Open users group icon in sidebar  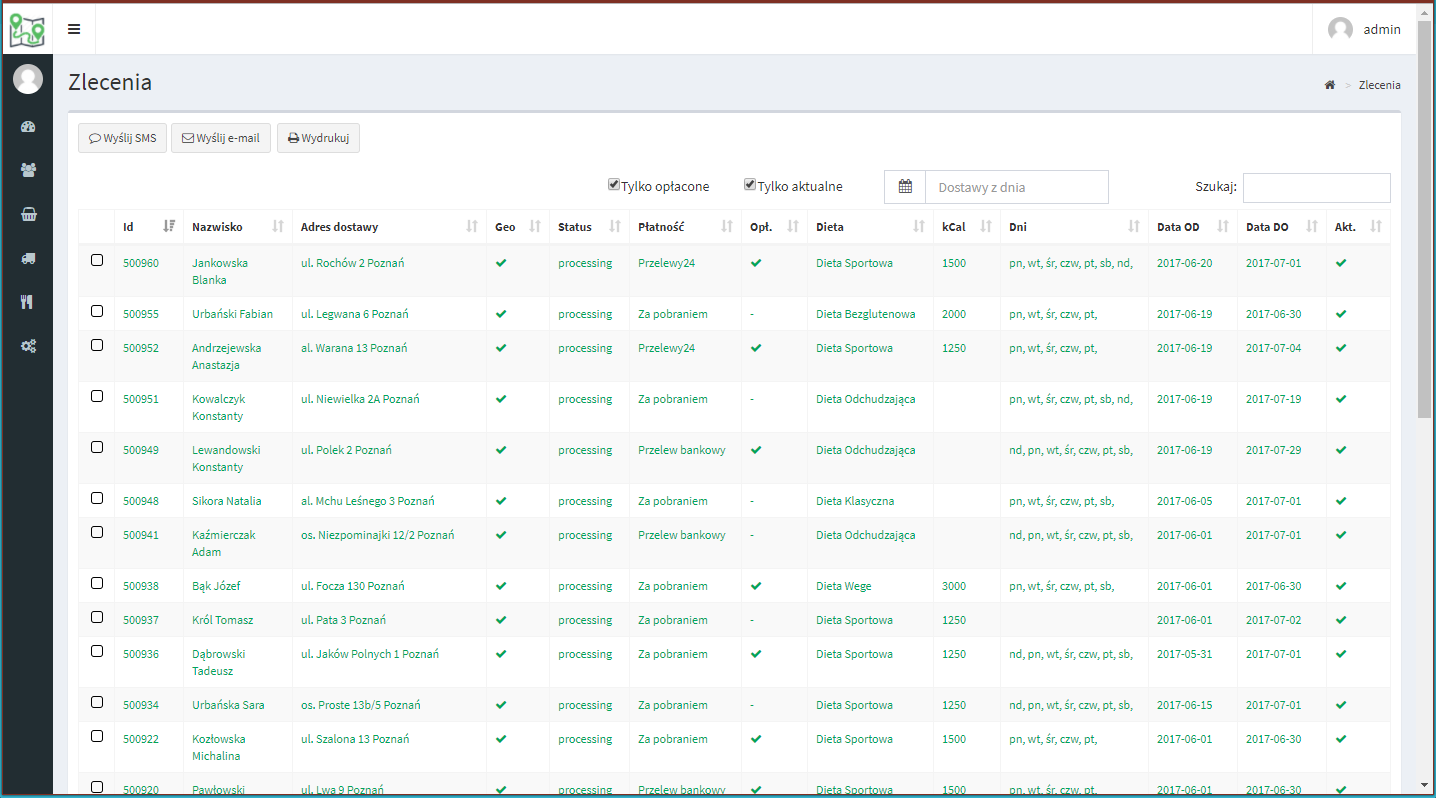[x=28, y=170]
